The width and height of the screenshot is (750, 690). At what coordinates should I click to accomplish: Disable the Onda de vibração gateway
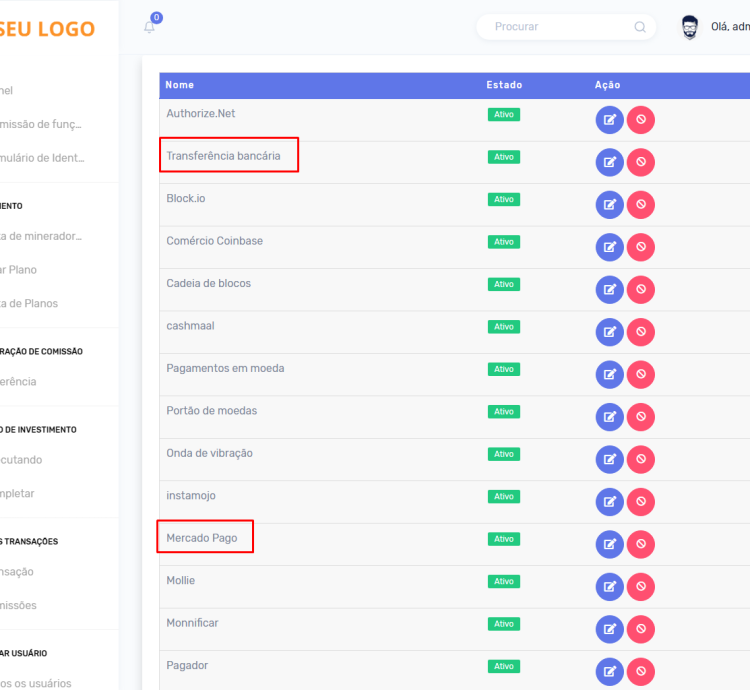(640, 459)
